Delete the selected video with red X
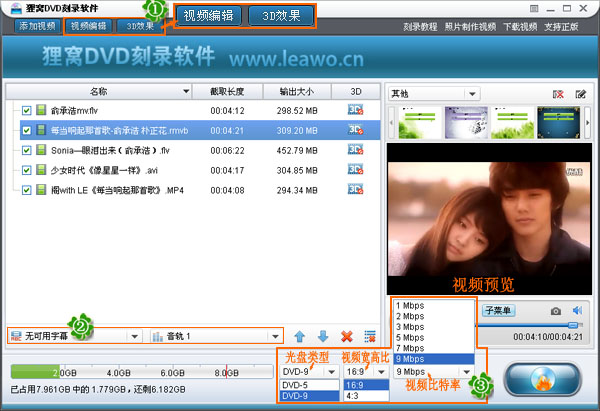This screenshot has height=411, width=600. coord(347,337)
